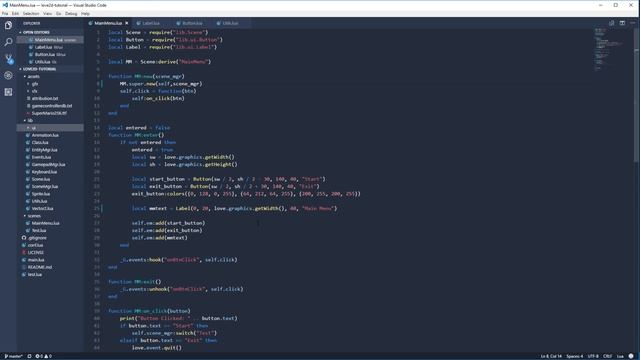Open the Go menu
This screenshot has width=640, height=360.
[58, 13]
